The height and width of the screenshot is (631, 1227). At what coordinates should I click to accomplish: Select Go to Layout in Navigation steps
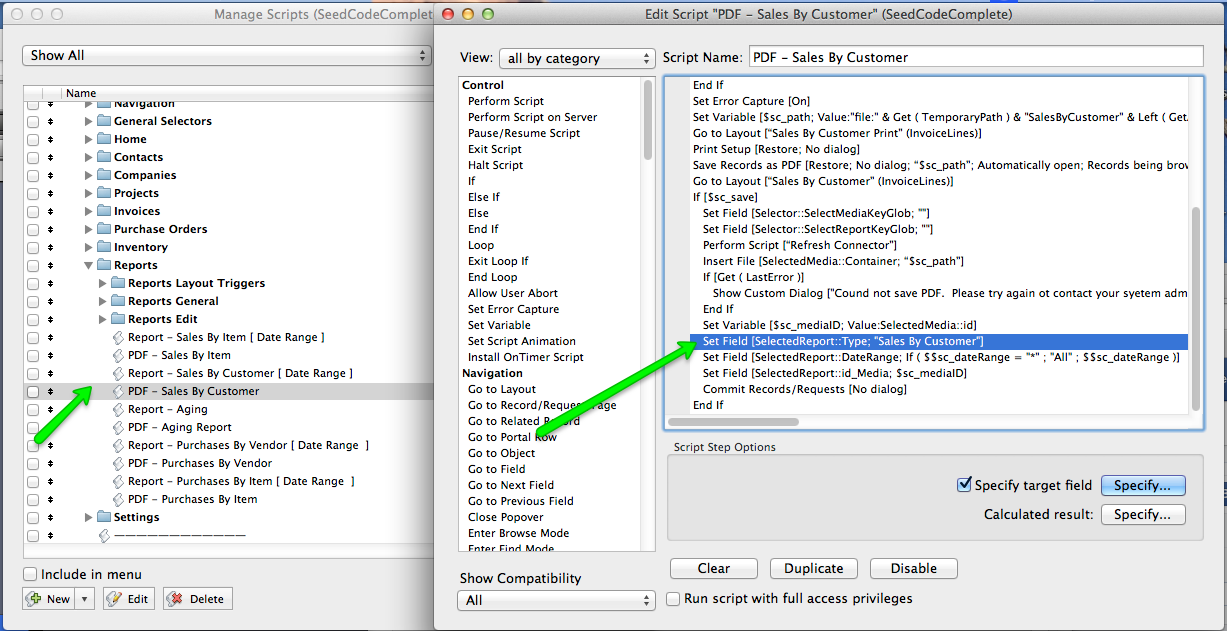tap(502, 389)
